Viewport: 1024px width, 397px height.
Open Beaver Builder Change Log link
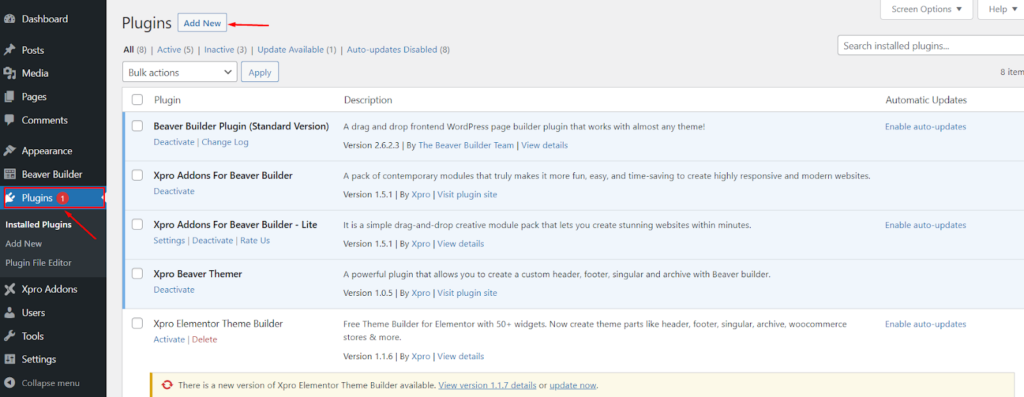[x=225, y=142]
